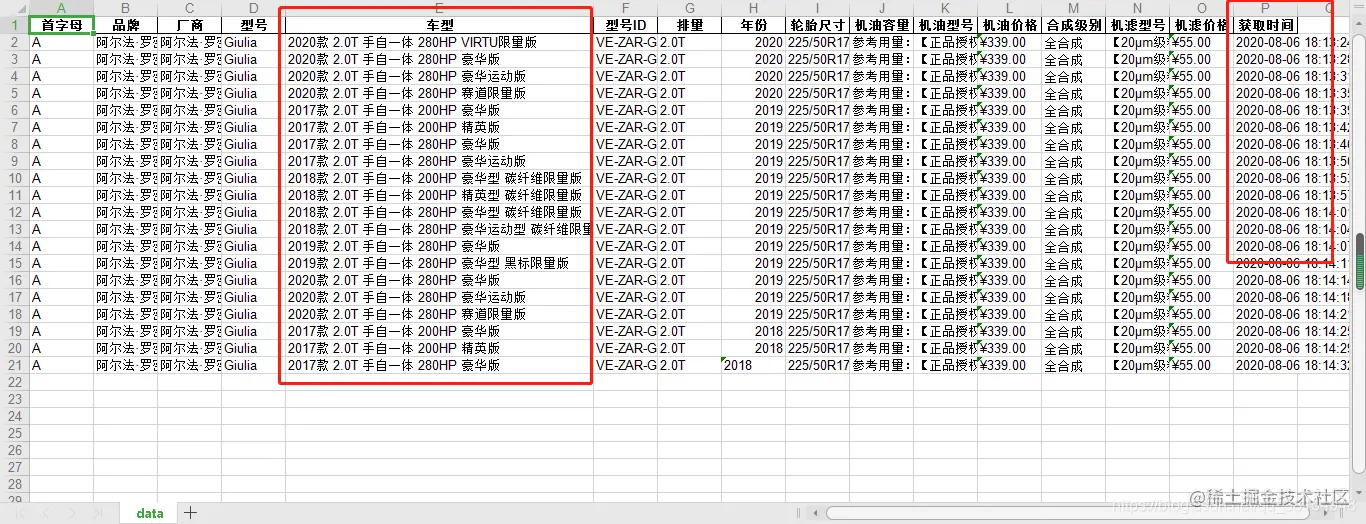The height and width of the screenshot is (524, 1366).
Task: Select row 21 header
Action: (14, 365)
